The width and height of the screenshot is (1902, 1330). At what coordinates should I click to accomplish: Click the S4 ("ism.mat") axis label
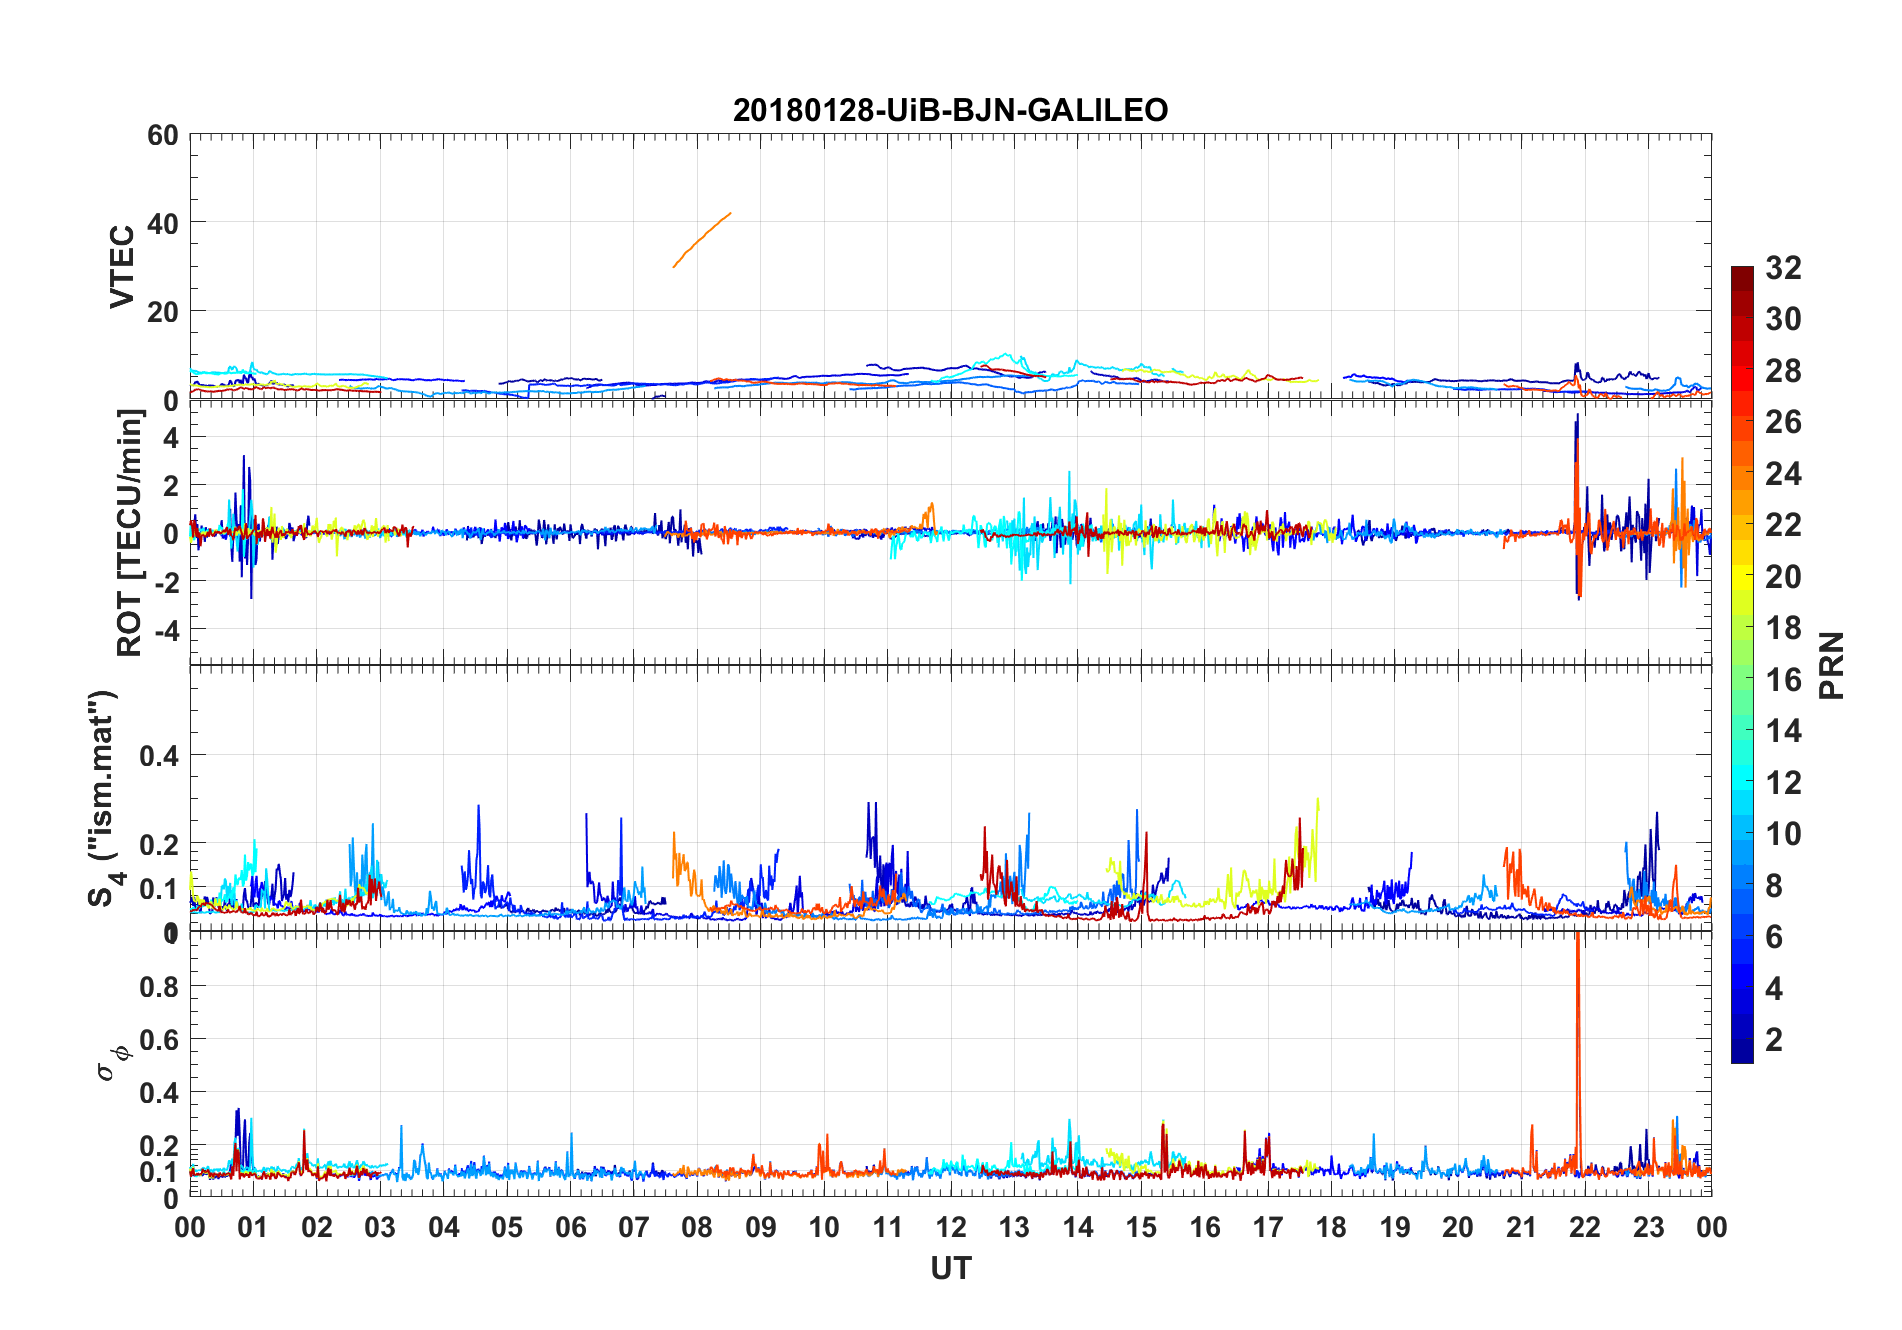click(104, 798)
